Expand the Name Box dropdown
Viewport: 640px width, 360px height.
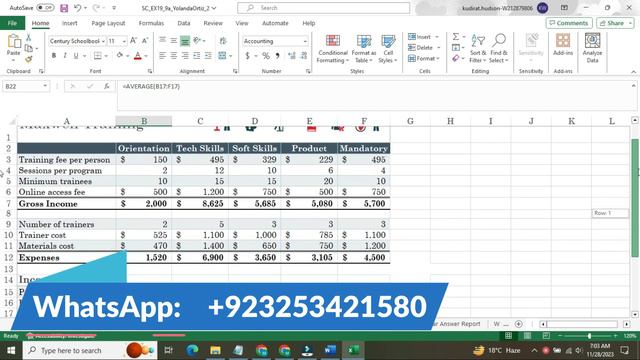tap(45, 86)
